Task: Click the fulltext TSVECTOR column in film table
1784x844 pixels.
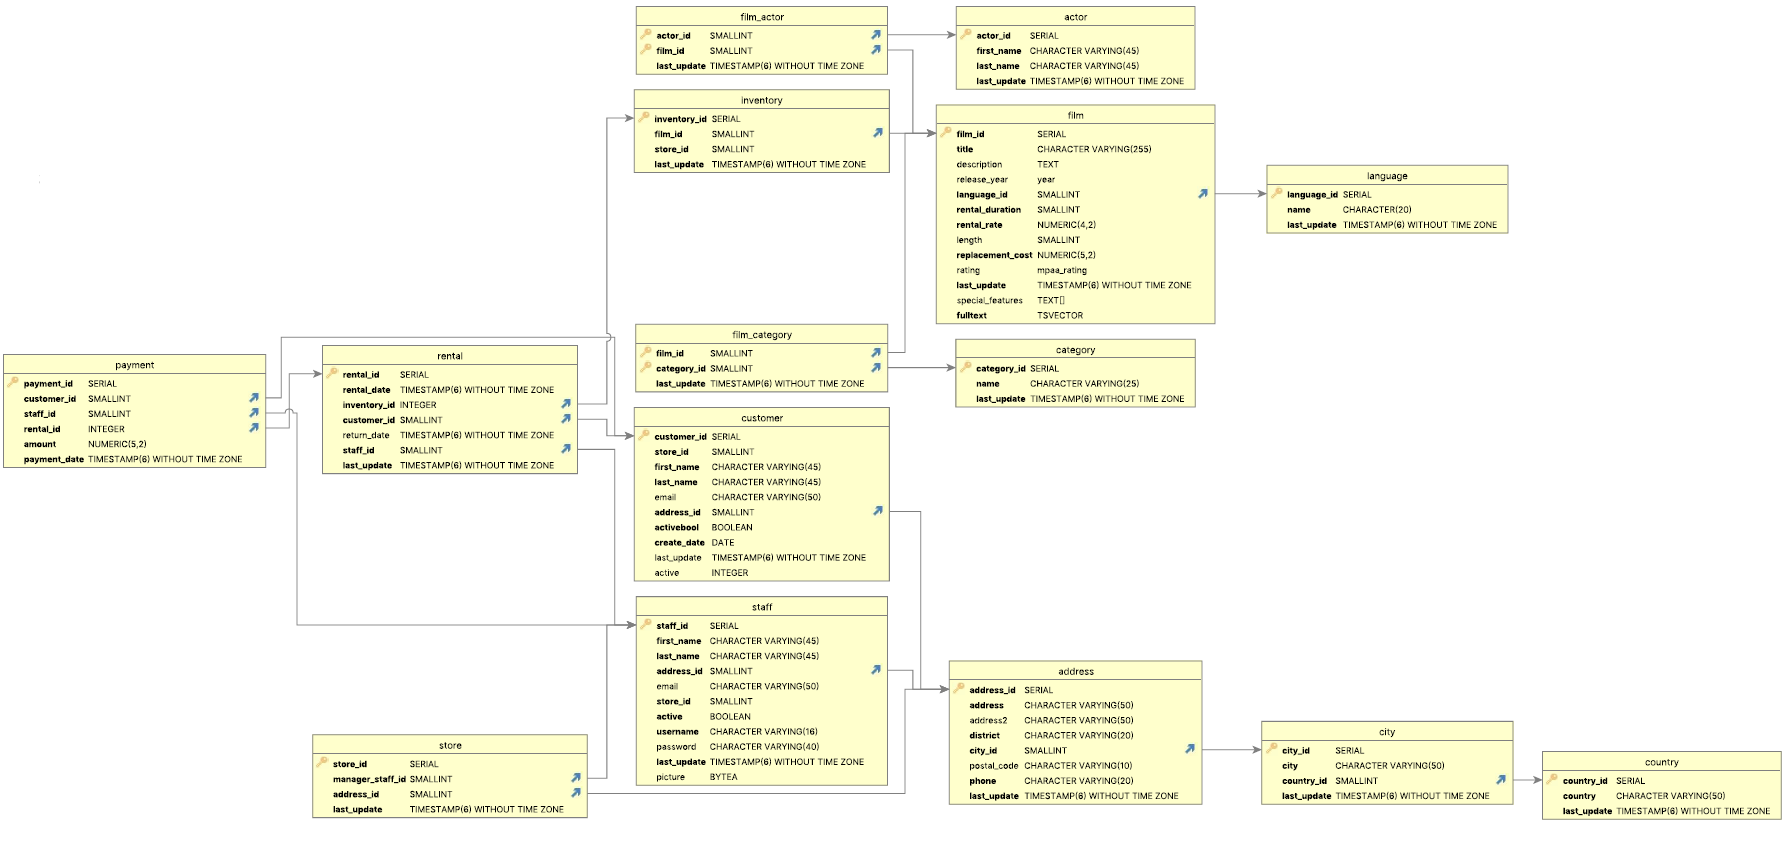Action: pyautogui.click(x=1076, y=315)
